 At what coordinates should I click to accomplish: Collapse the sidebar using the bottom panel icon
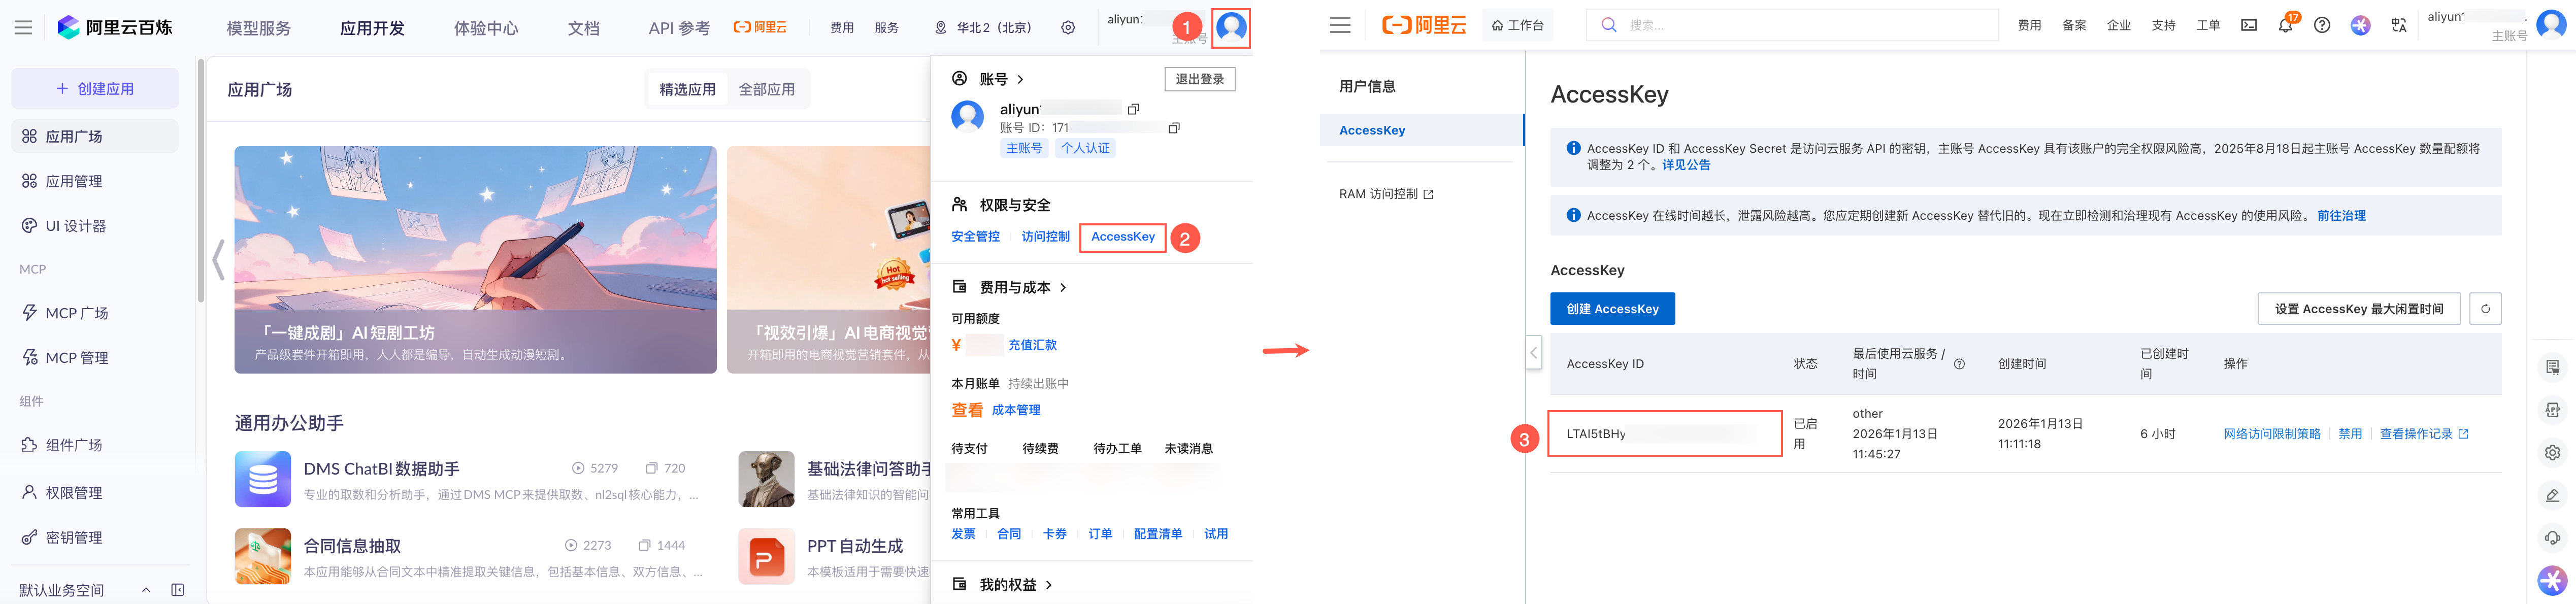pyautogui.click(x=178, y=590)
